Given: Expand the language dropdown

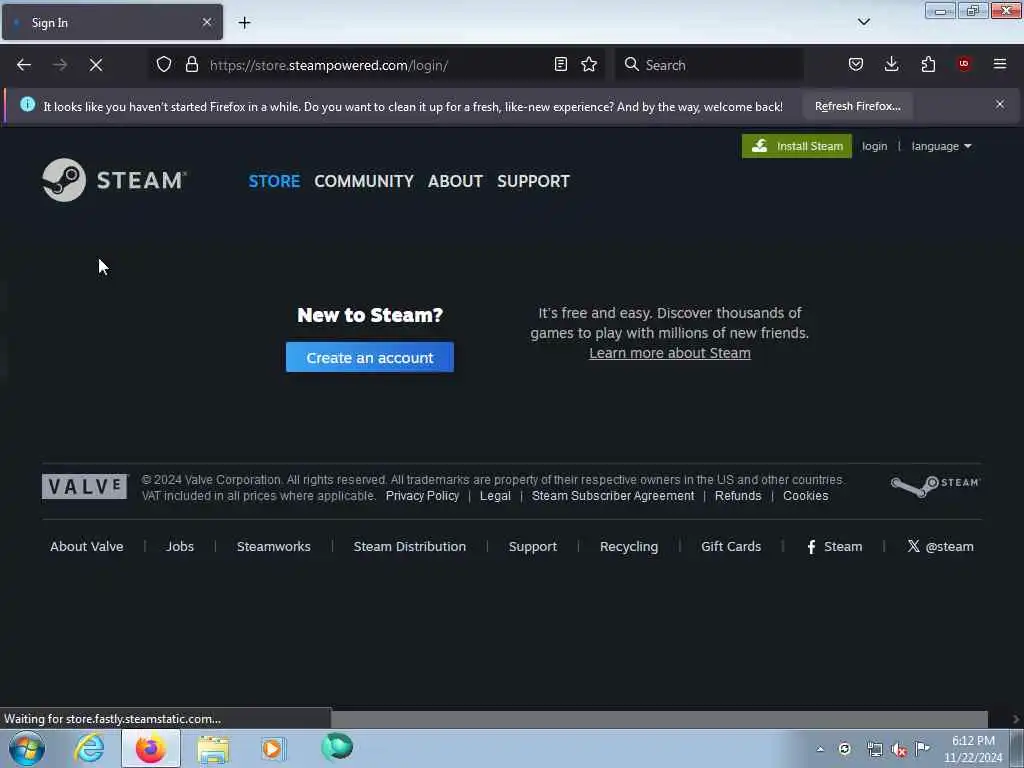Looking at the screenshot, I should pos(941,146).
